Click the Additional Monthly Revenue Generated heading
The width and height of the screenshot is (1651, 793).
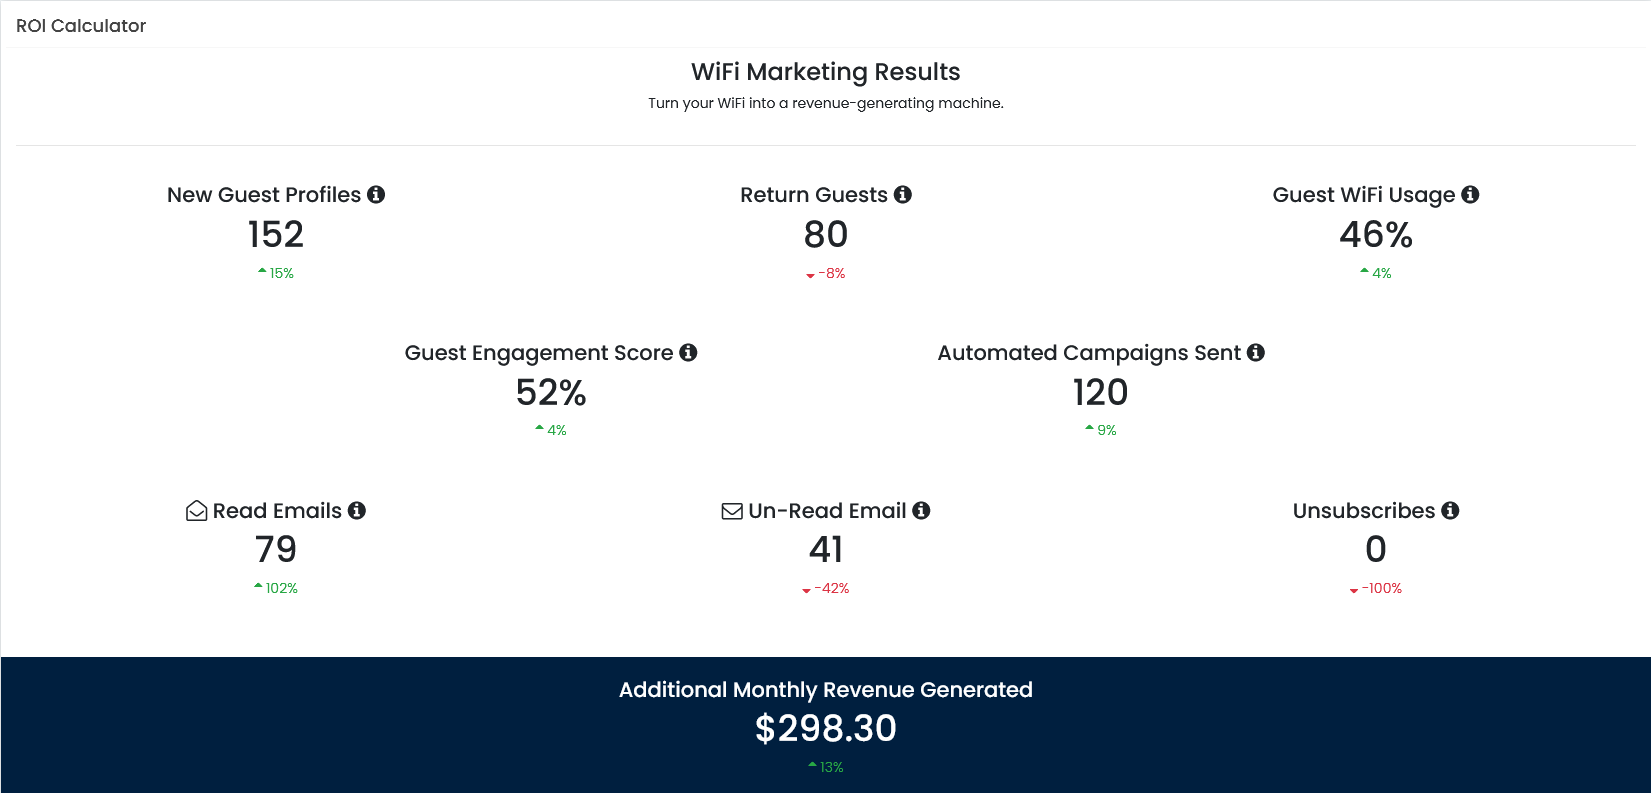pyautogui.click(x=826, y=690)
